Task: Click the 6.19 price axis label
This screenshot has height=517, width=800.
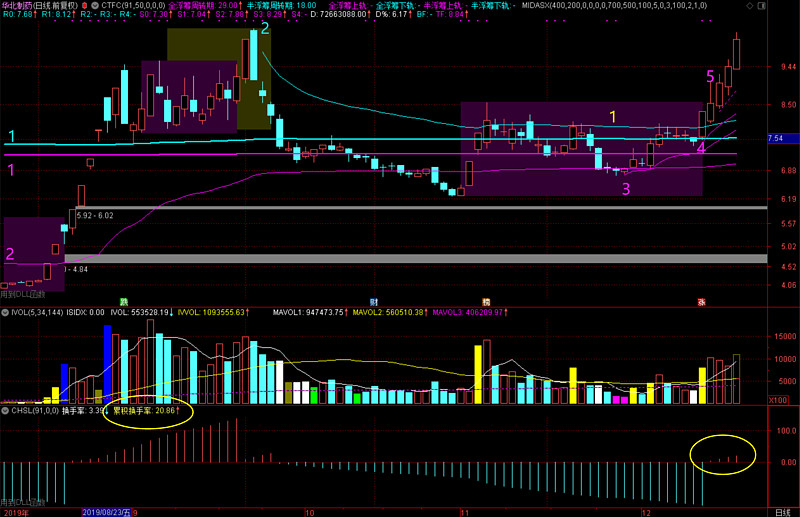Action: 789,199
